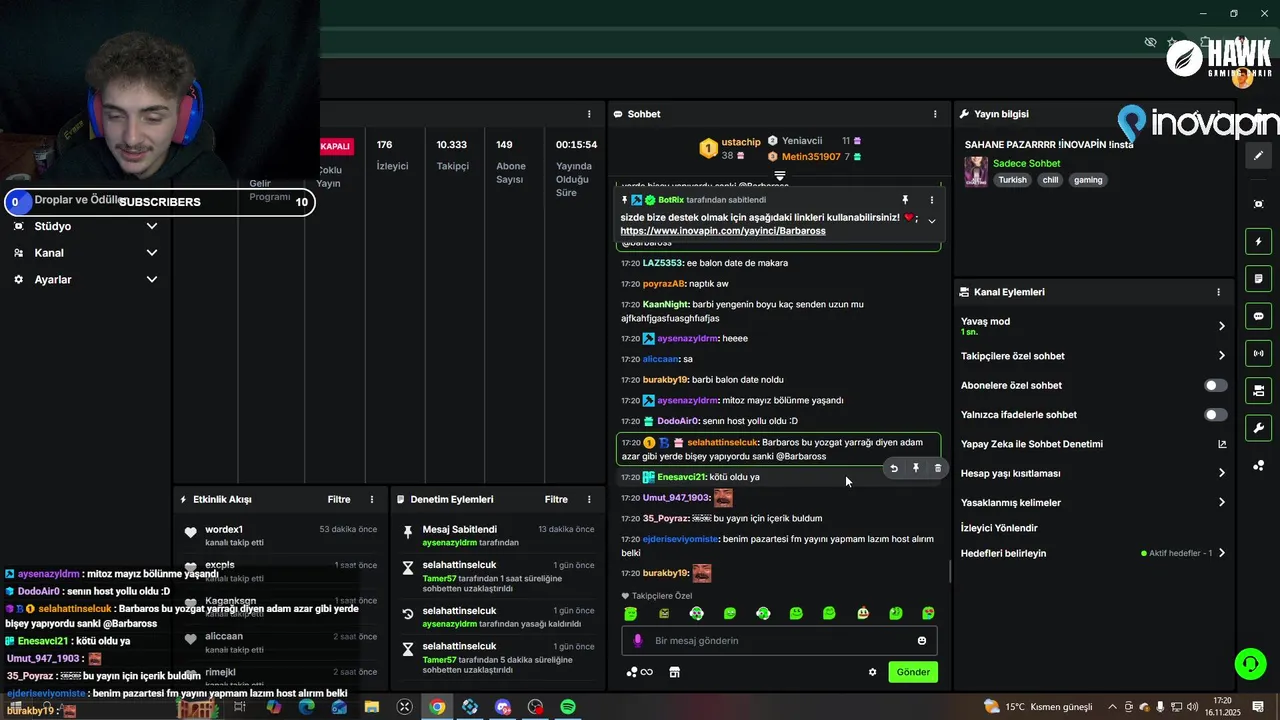Open Yasaklanmış kelimeler chevron
This screenshot has height=720, width=1280.
pyautogui.click(x=1221, y=502)
